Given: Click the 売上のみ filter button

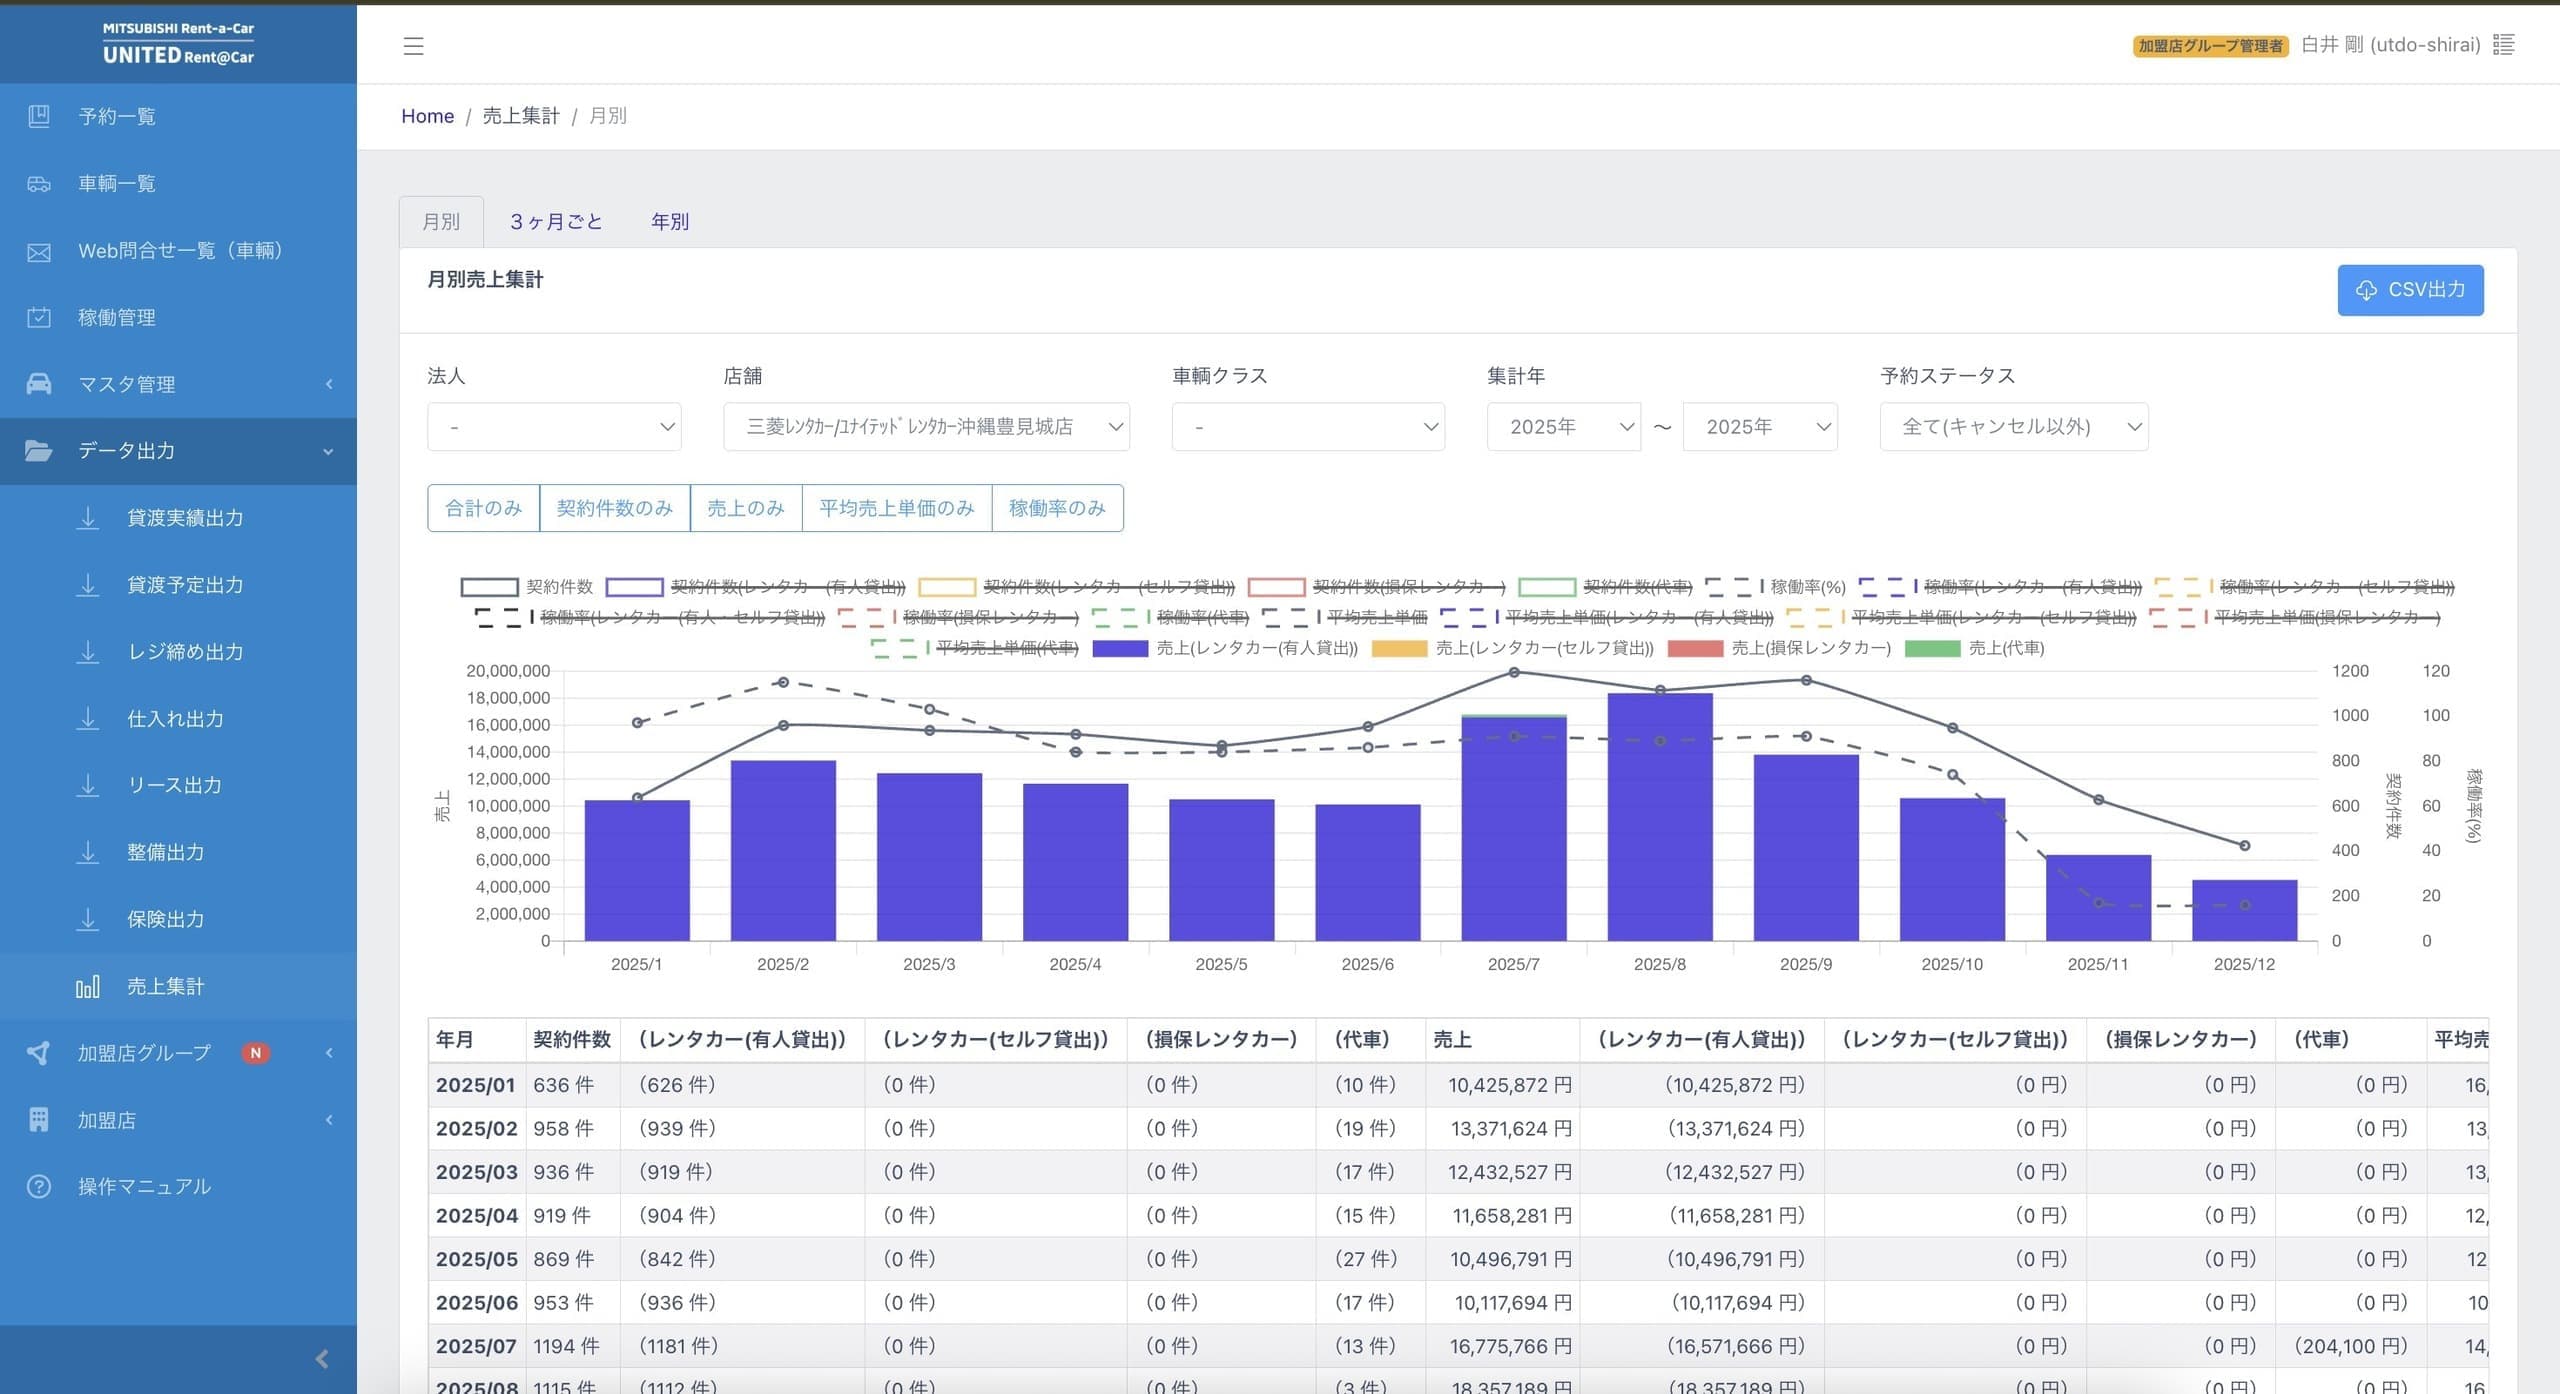Looking at the screenshot, I should coord(745,508).
